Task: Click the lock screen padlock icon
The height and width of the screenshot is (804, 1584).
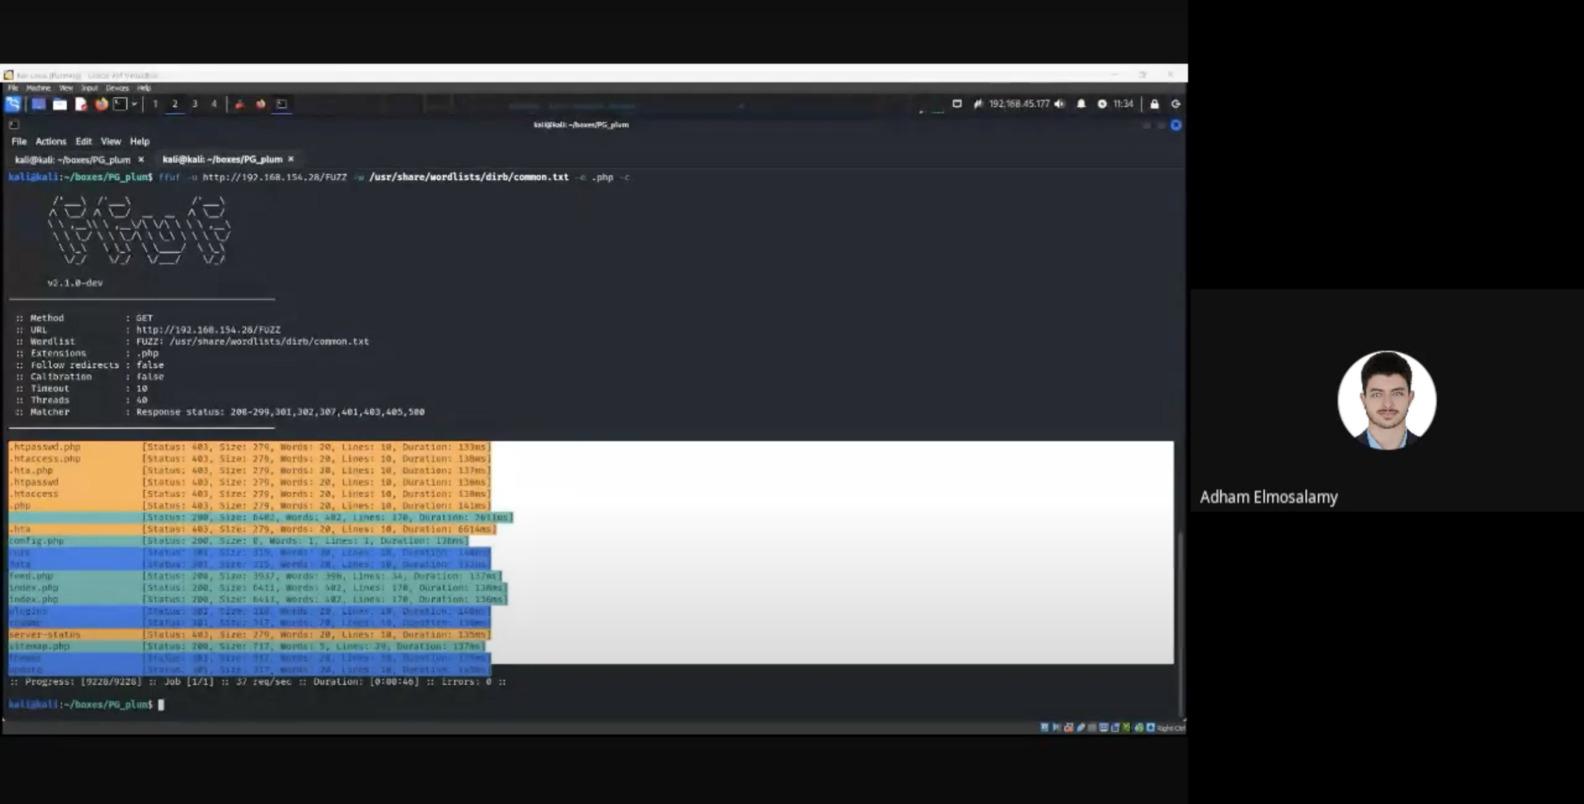Action: point(1154,104)
